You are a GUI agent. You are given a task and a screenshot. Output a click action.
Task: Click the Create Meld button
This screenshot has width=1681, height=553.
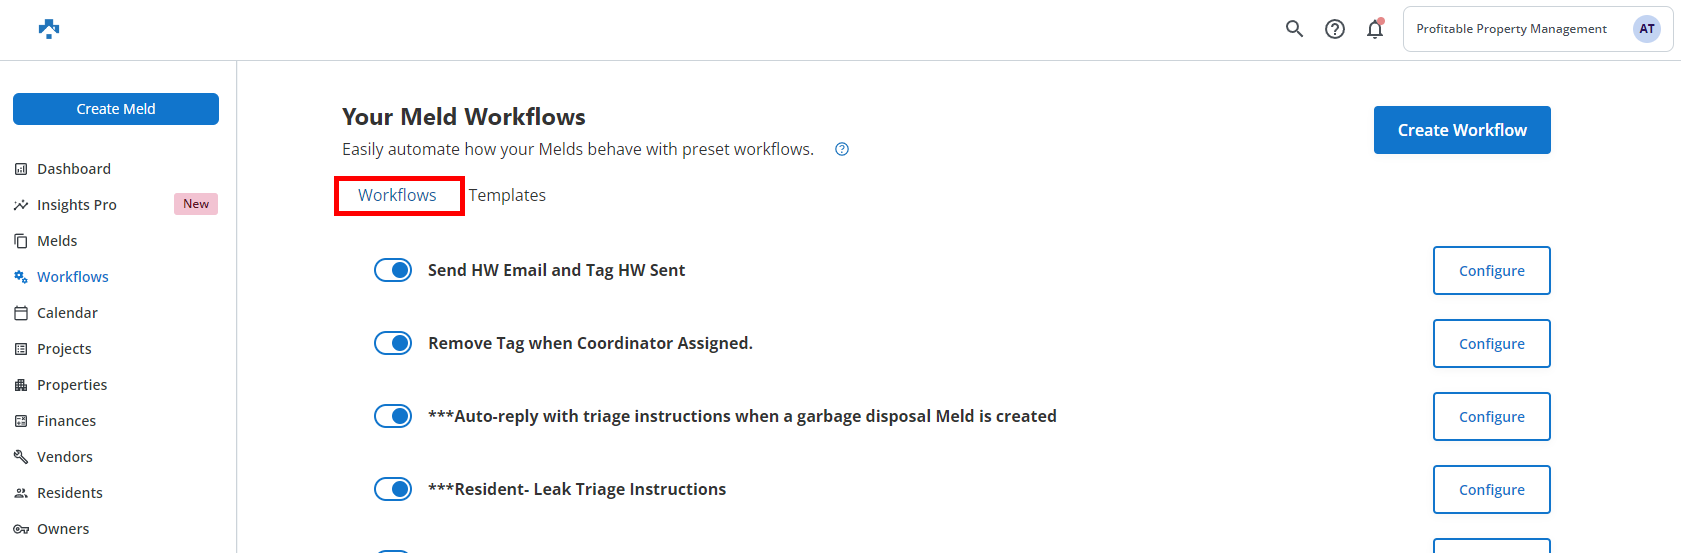pyautogui.click(x=116, y=109)
